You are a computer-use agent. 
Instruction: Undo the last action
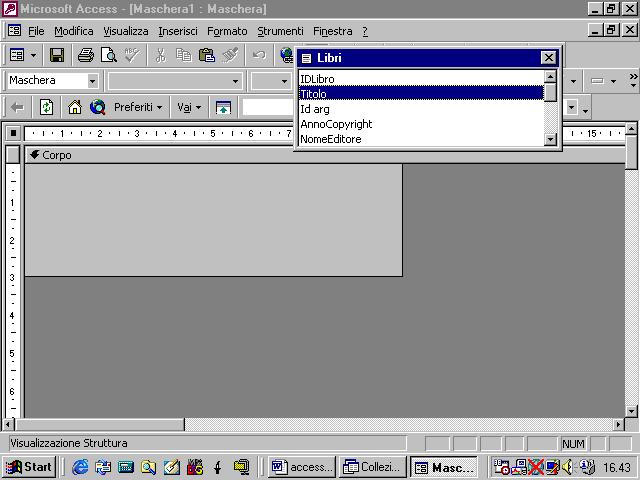pyautogui.click(x=259, y=55)
